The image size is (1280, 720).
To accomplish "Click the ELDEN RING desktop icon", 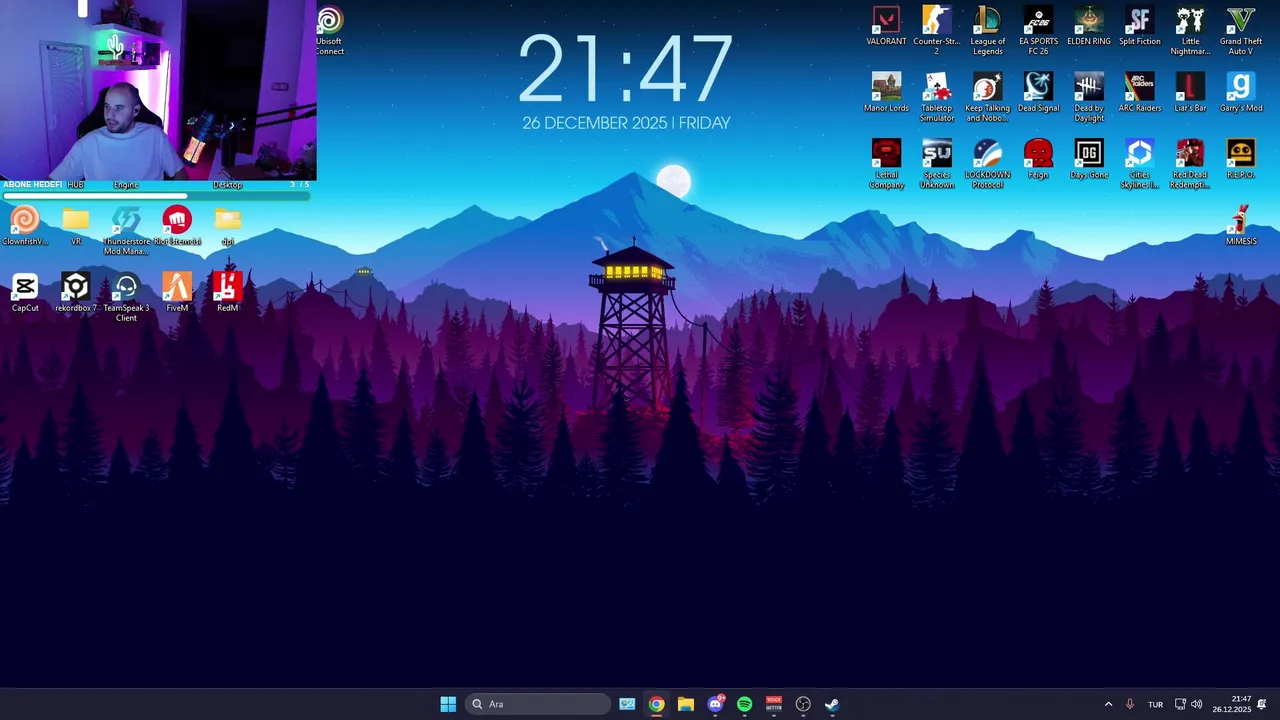I will click(1089, 27).
